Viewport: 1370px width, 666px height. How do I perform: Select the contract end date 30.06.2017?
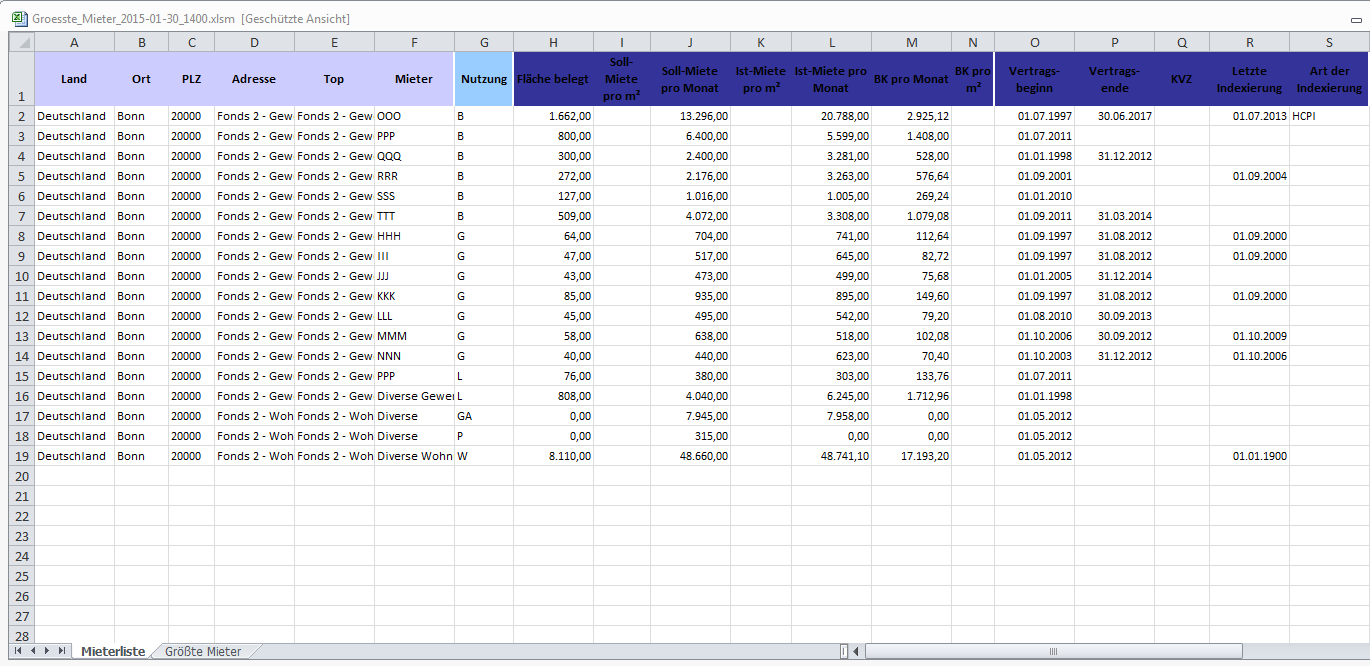click(x=1115, y=116)
